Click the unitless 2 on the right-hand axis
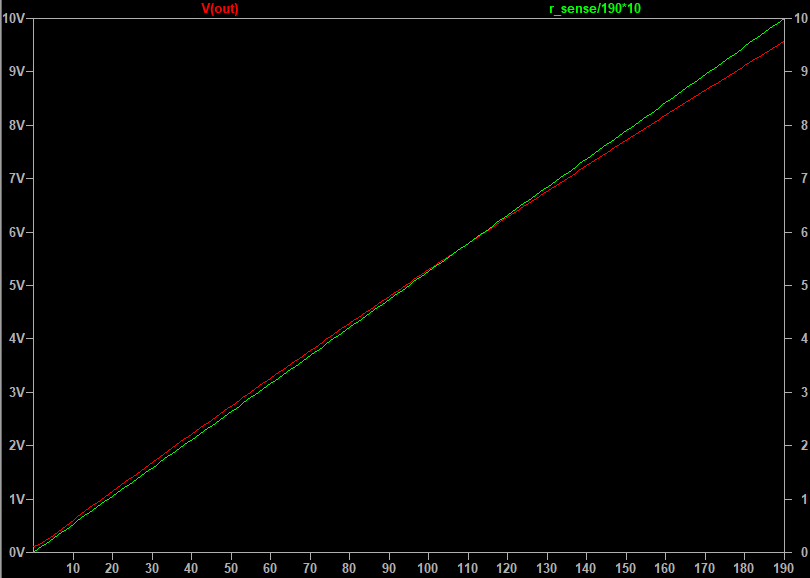The width and height of the screenshot is (810, 578). pos(804,446)
